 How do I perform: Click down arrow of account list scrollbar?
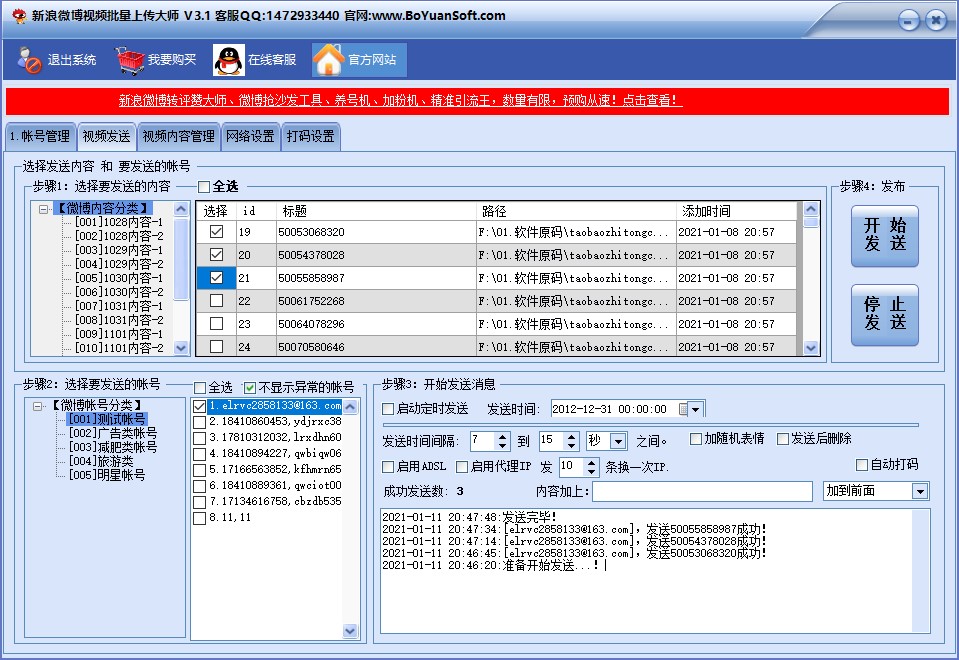pyautogui.click(x=350, y=631)
